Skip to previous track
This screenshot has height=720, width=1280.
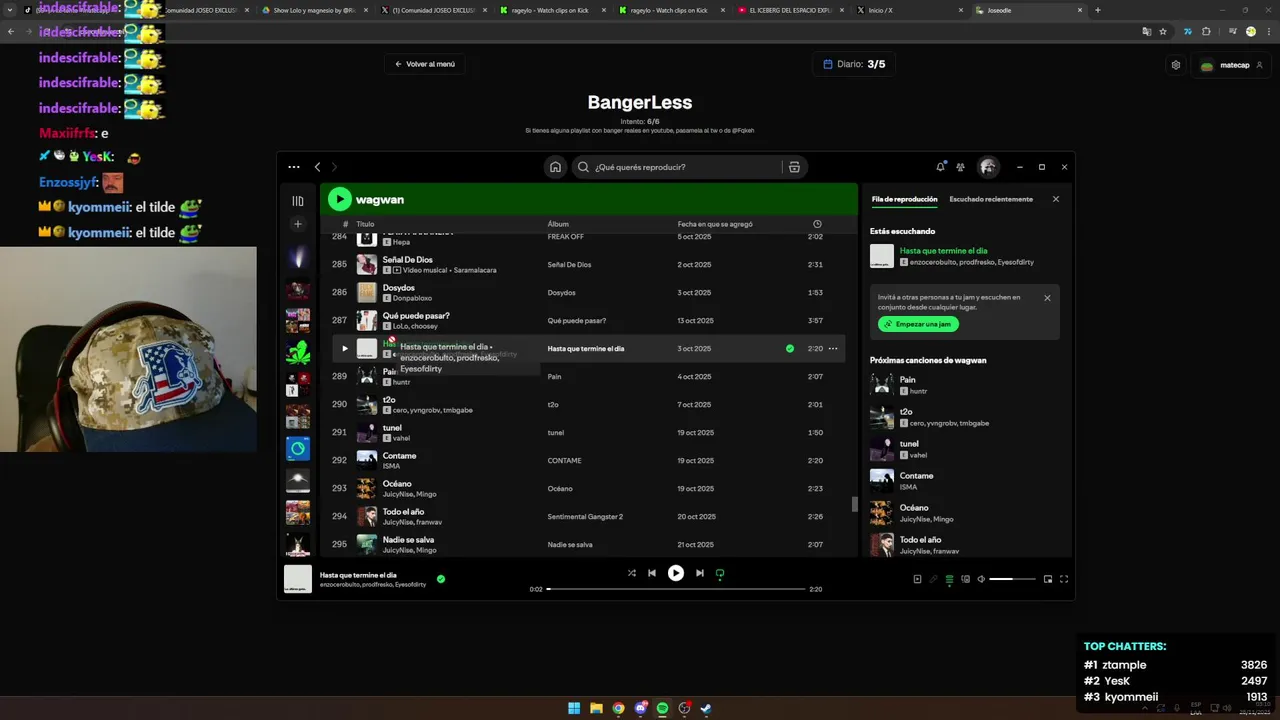(652, 573)
